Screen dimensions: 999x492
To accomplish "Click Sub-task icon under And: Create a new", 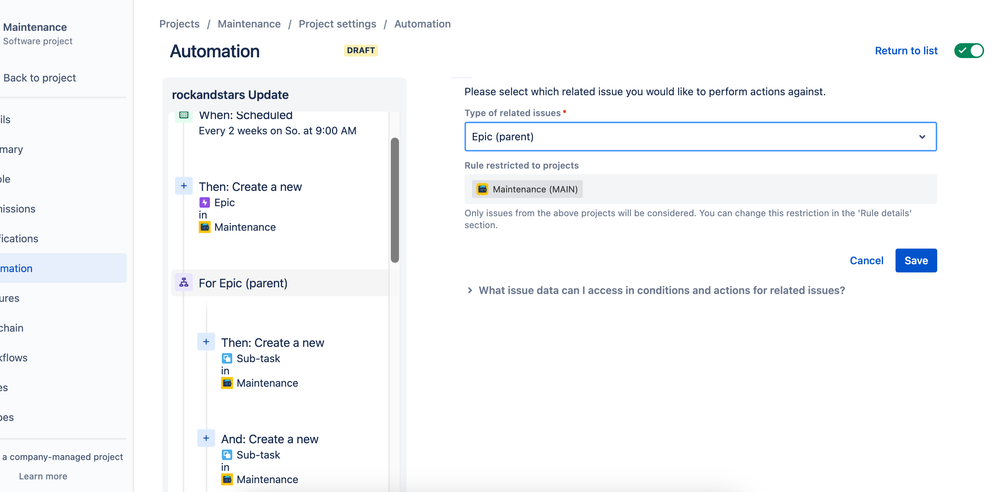I will (x=227, y=455).
